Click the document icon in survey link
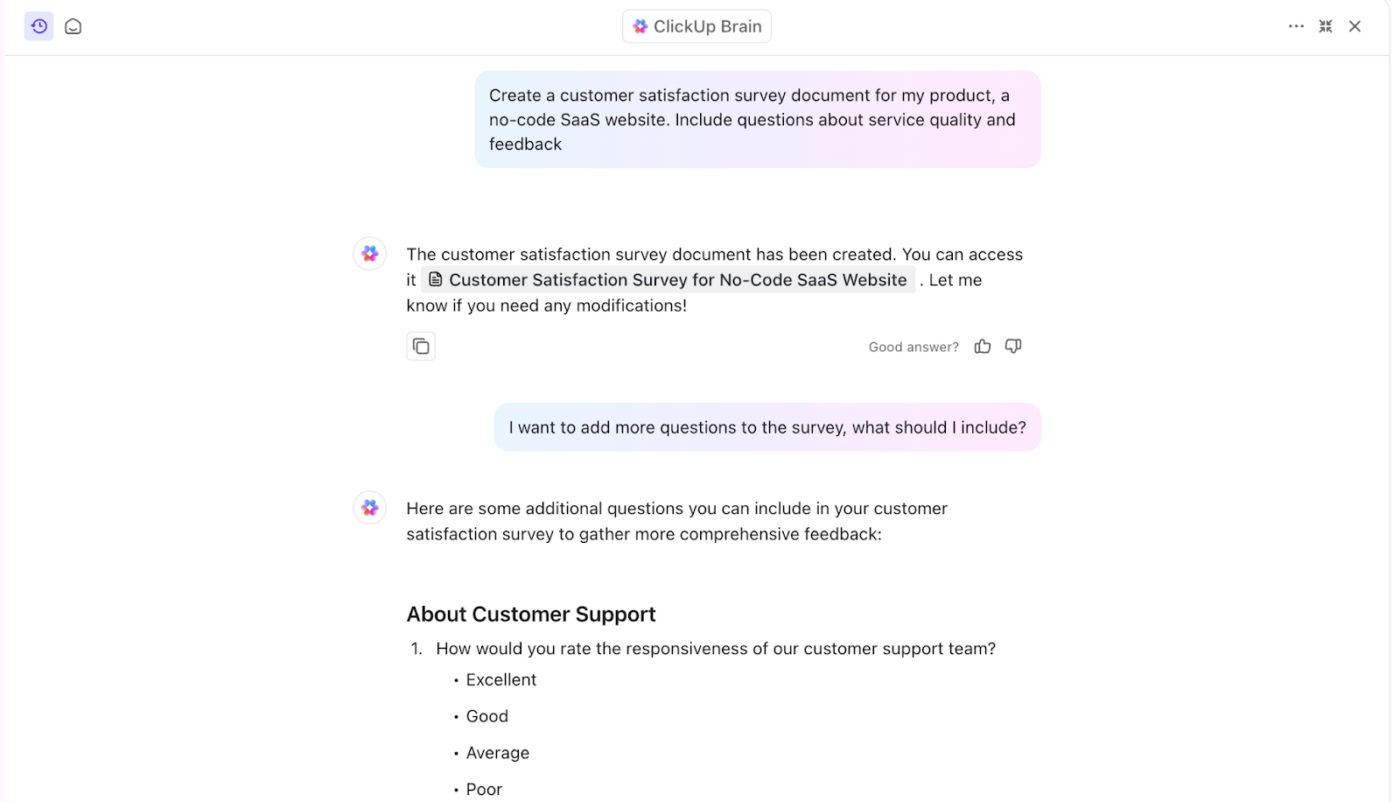The image size is (1400, 802). coord(435,280)
